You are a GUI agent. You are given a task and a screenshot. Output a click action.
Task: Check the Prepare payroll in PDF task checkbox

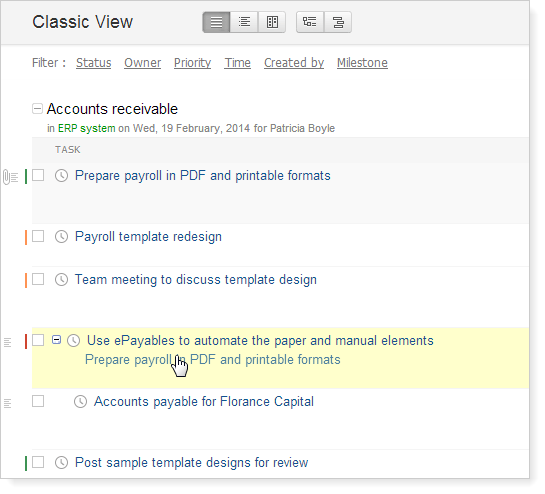pyautogui.click(x=38, y=175)
